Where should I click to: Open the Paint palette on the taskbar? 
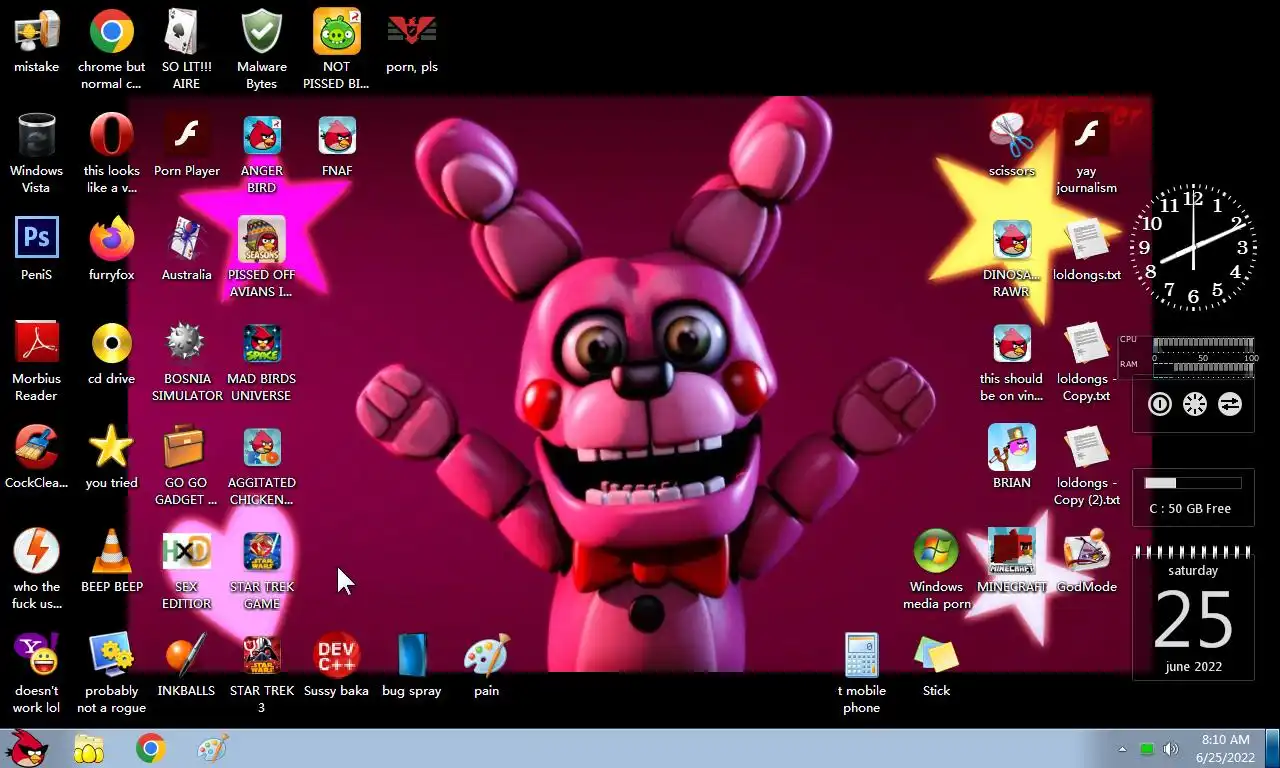coord(212,748)
